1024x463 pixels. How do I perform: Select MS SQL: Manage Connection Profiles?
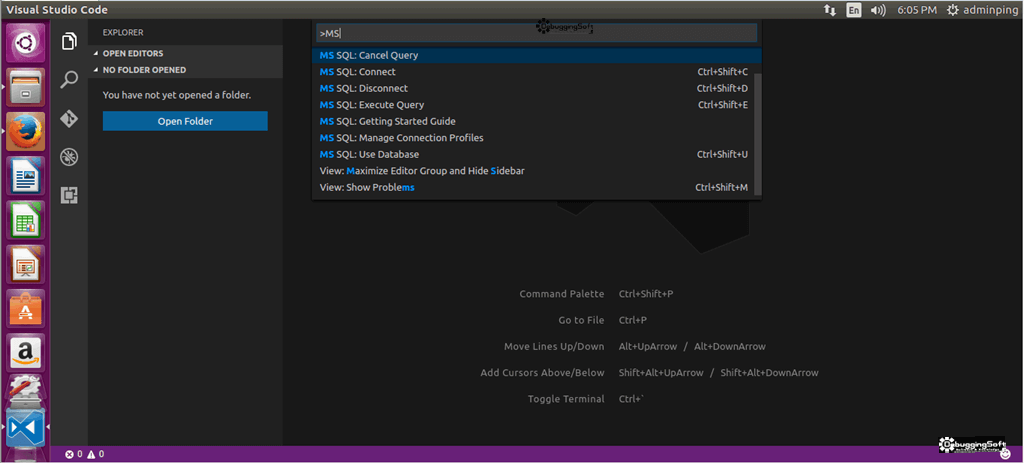coord(534,138)
